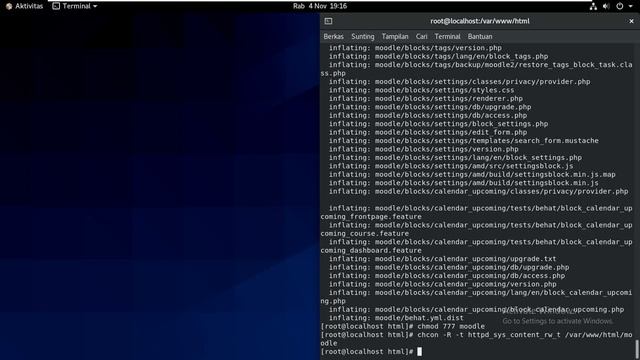Image resolution: width=640 pixels, height=360 pixels.
Task: Click the window title root@localhost:/var/www/html
Action: [x=480, y=21]
